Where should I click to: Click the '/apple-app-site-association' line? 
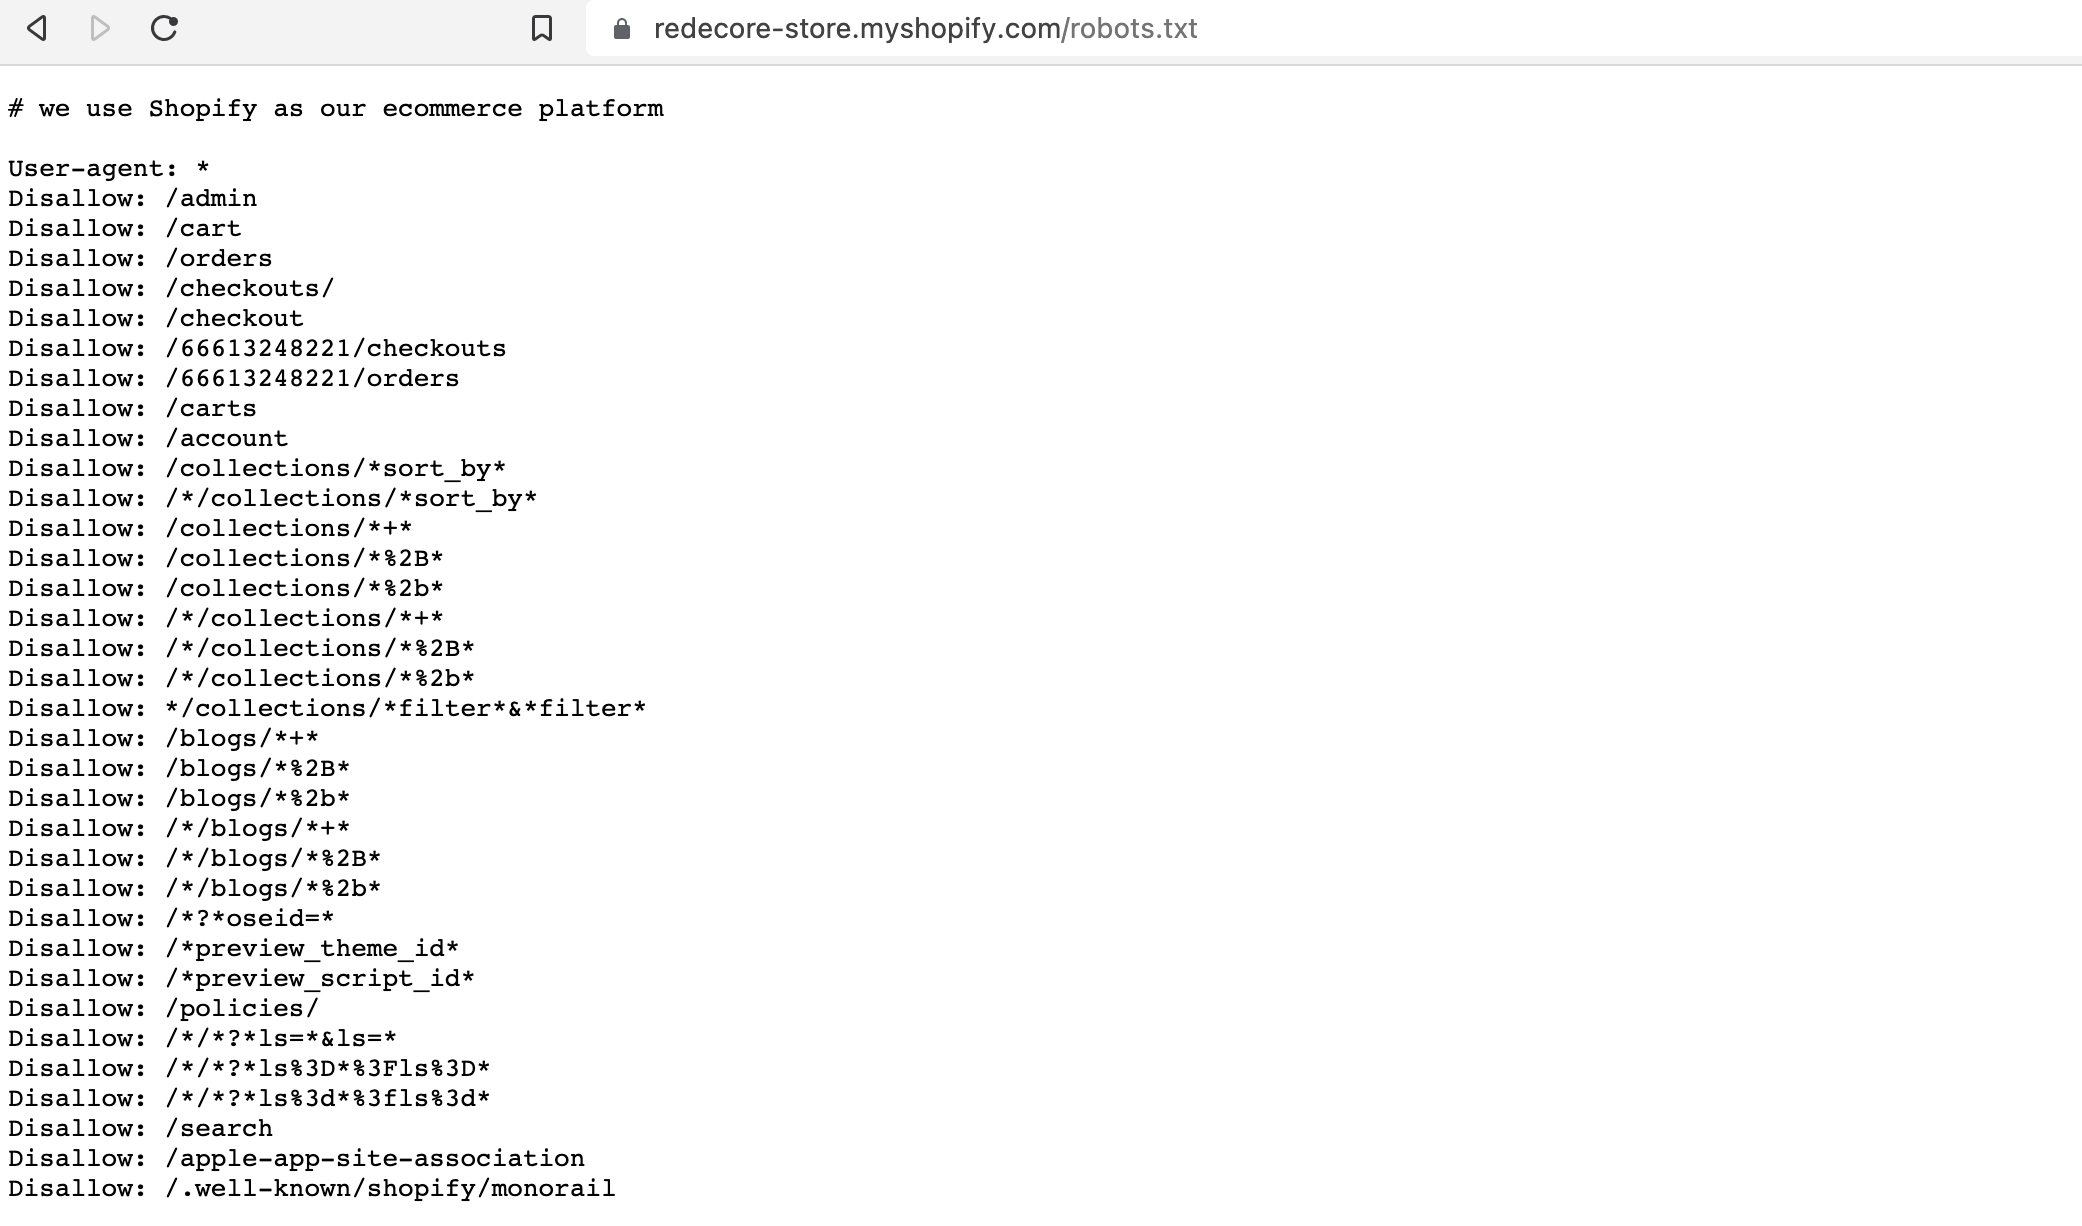296,1158
